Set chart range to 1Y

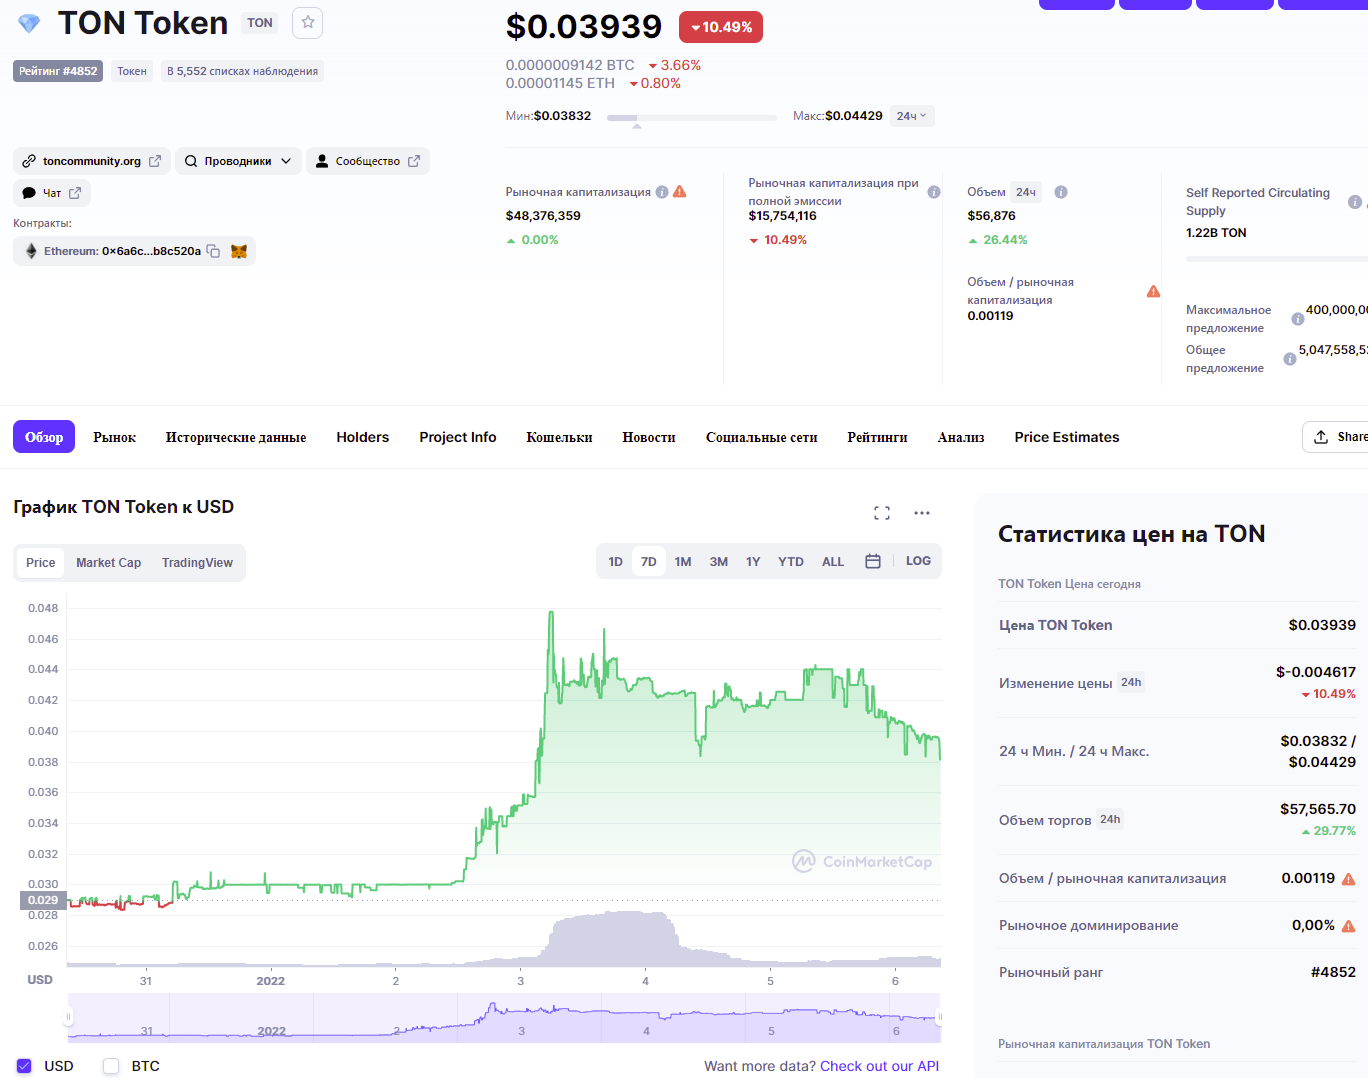[x=753, y=561]
